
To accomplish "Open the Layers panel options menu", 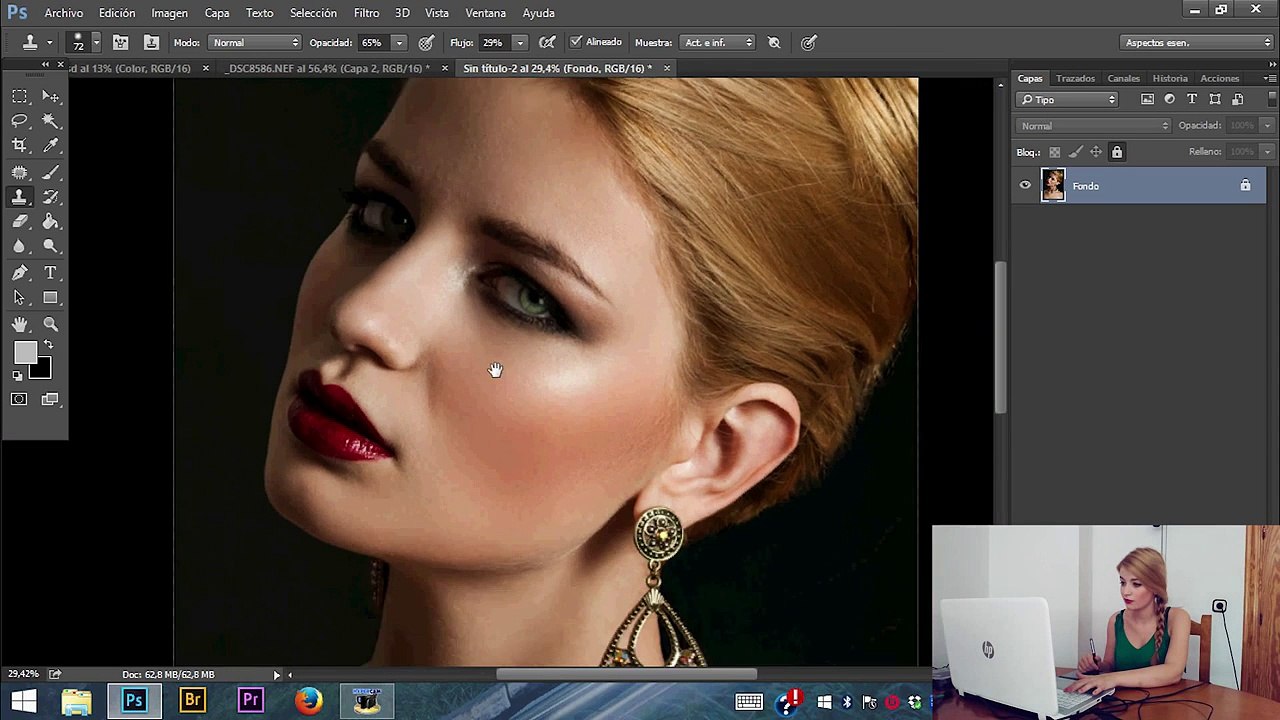I will click(1270, 78).
